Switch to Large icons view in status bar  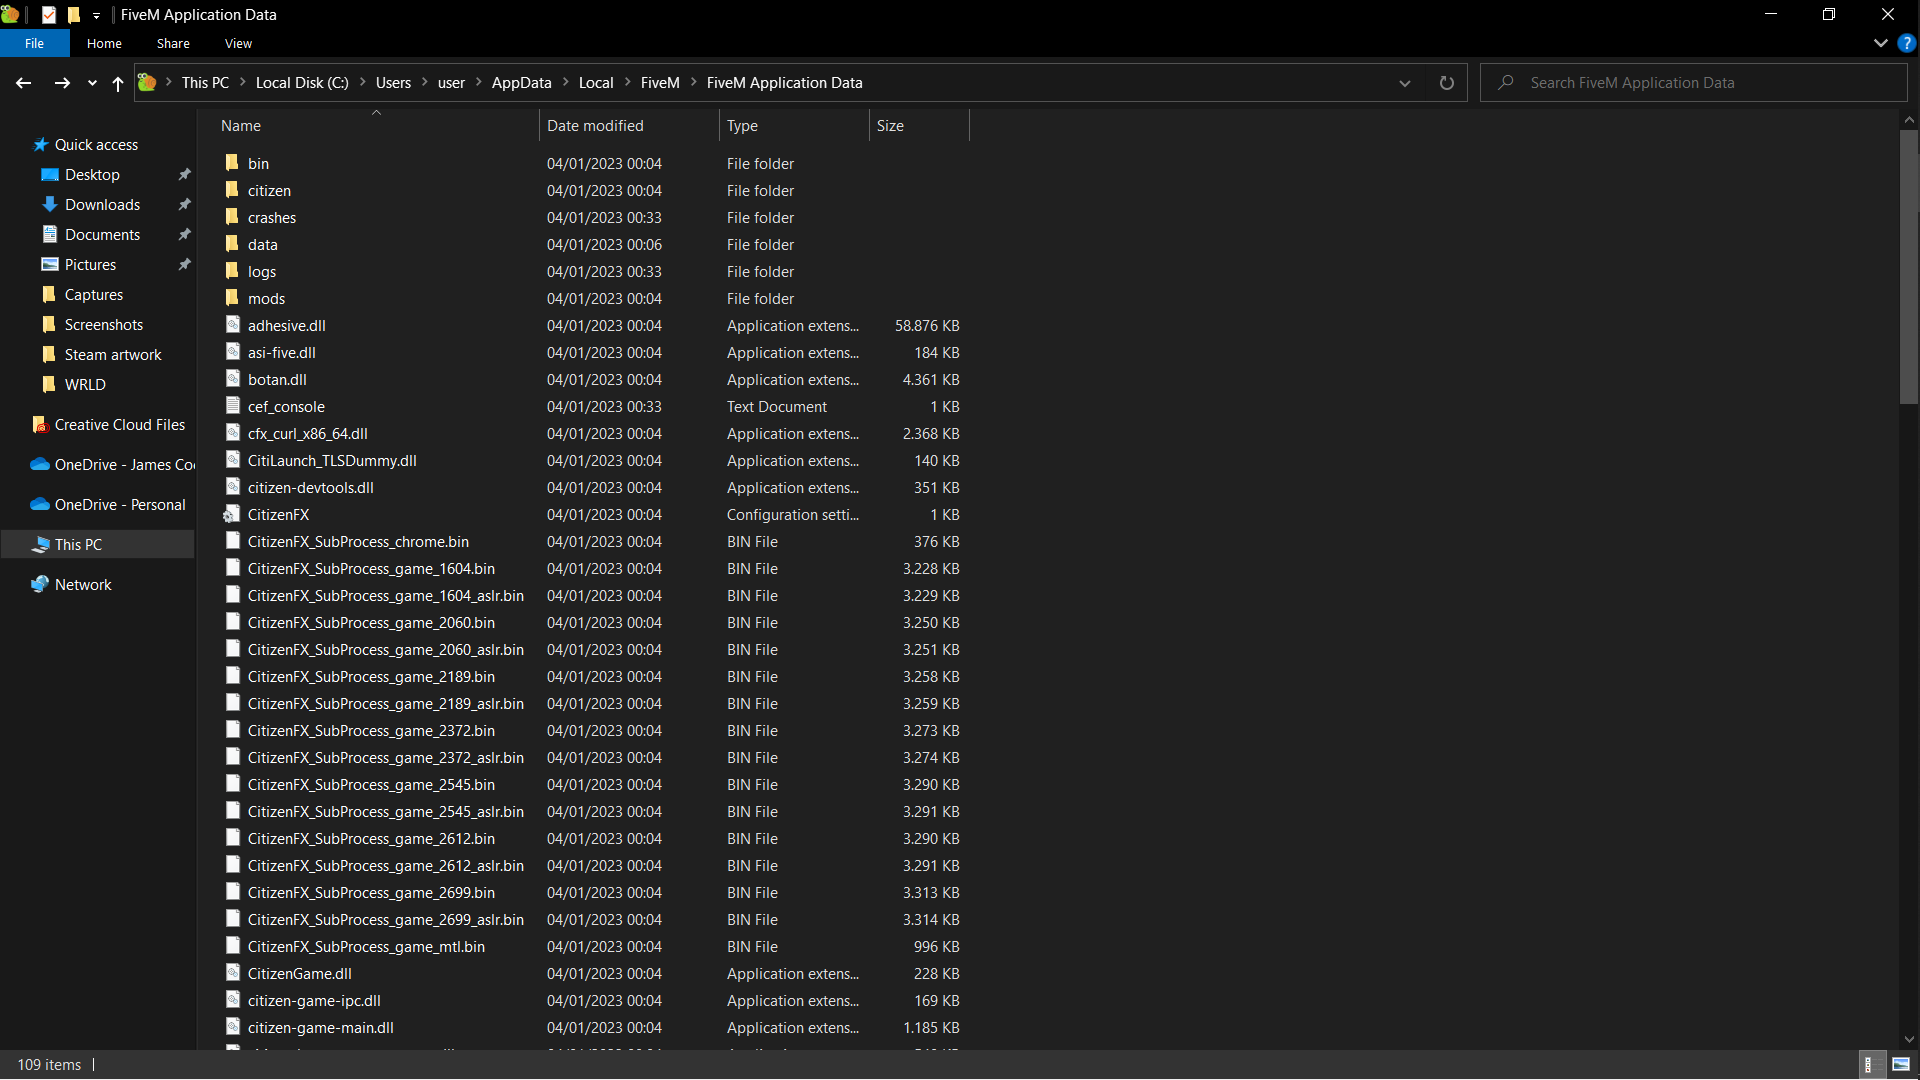[1901, 1065]
